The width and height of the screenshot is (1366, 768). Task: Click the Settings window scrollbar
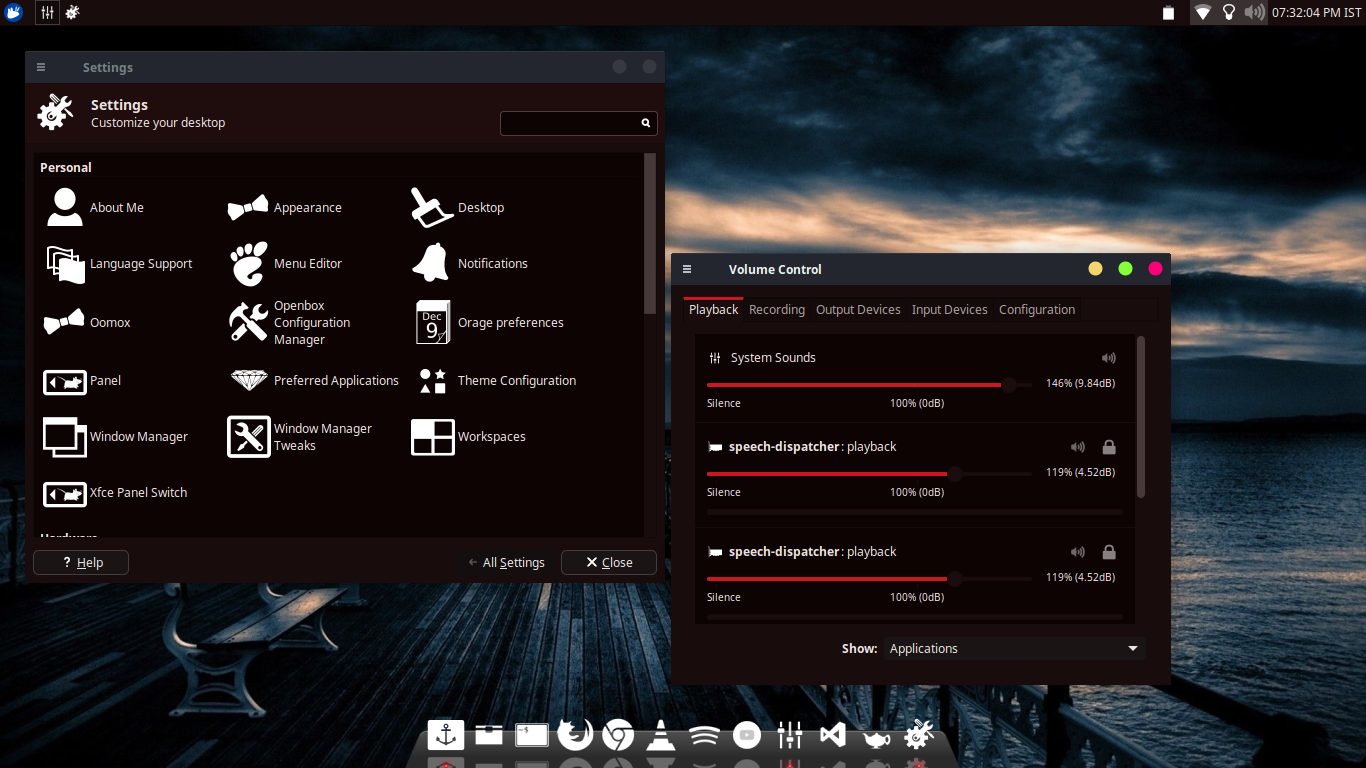[x=650, y=234]
